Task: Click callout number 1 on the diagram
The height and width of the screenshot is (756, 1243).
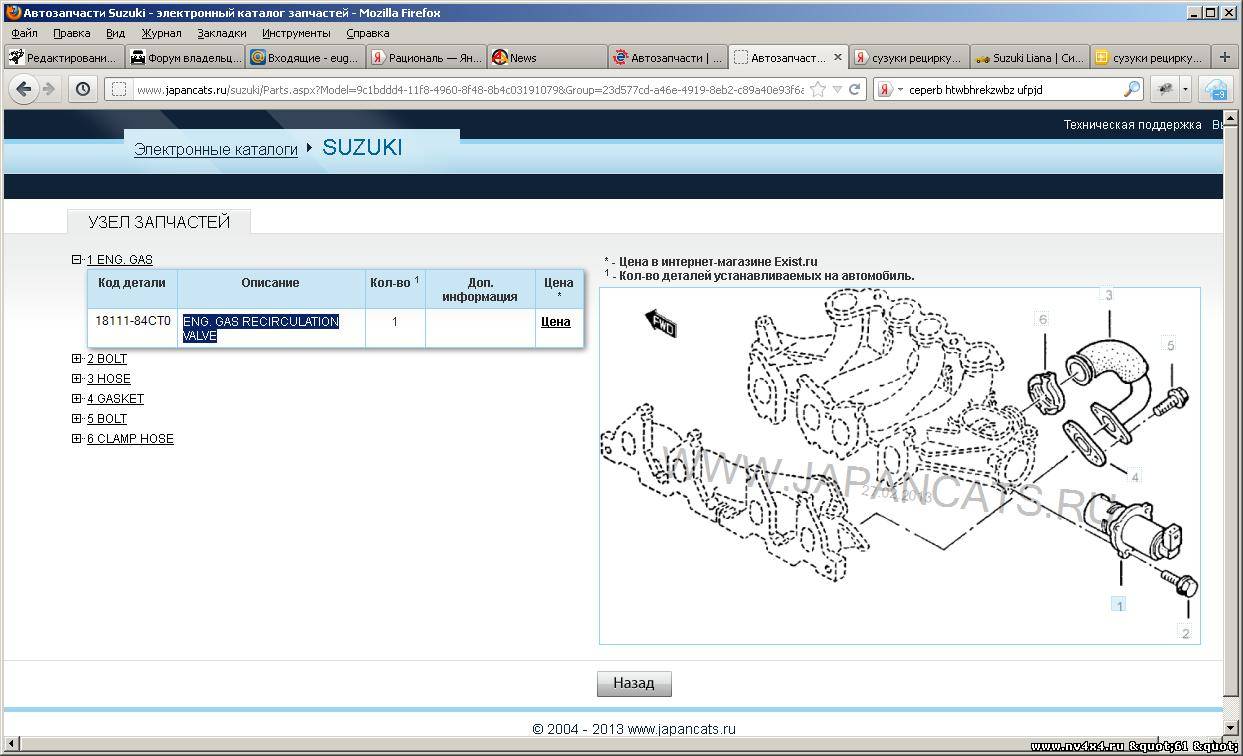Action: coord(1120,605)
